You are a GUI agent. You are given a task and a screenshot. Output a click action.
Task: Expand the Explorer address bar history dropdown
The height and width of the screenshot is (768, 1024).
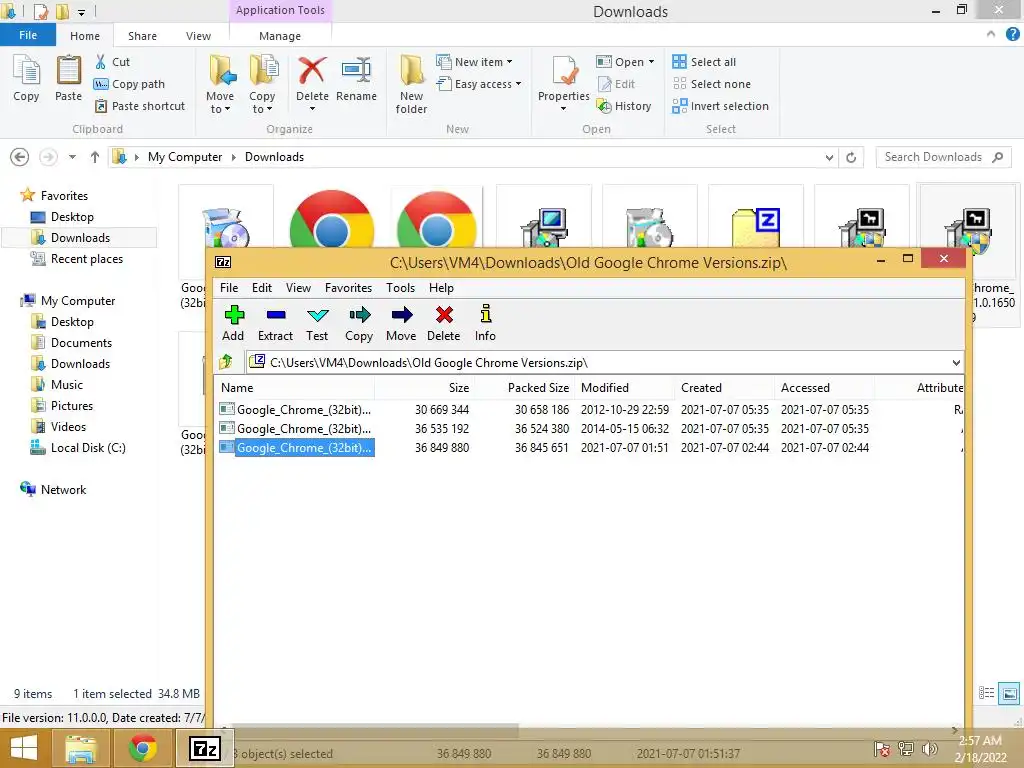[x=829, y=157]
